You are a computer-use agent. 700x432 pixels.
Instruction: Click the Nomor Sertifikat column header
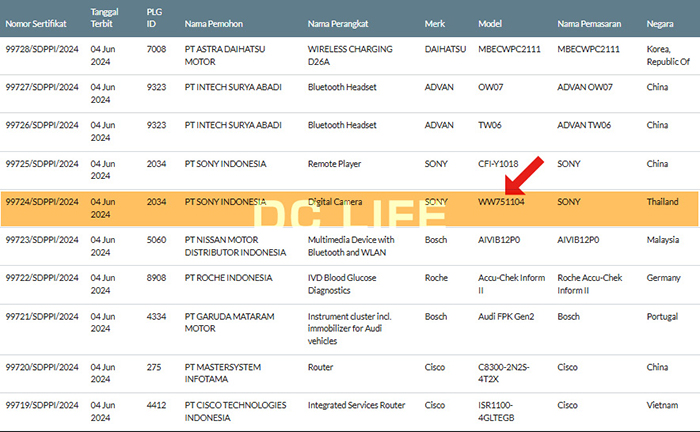(36, 24)
